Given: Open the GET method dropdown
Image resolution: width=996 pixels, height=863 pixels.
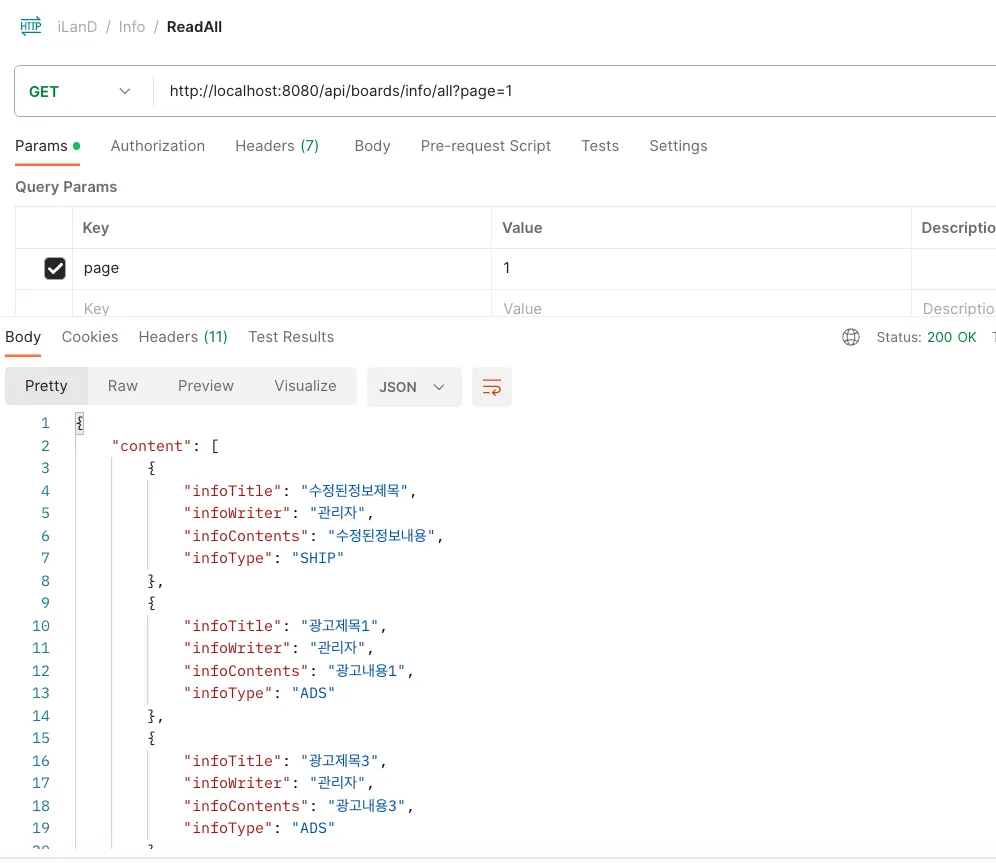Looking at the screenshot, I should coord(80,91).
